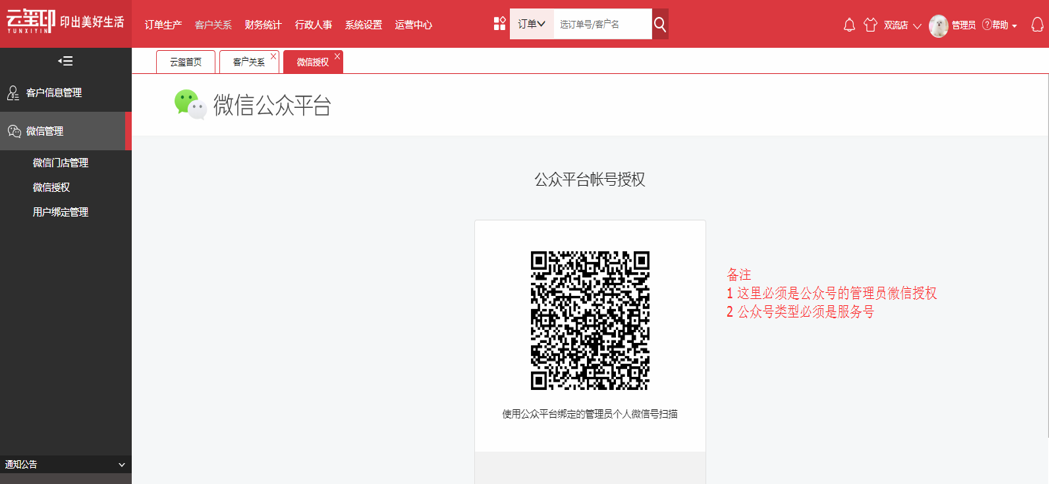Open the notification bell icon
The height and width of the screenshot is (484, 1049).
(x=850, y=25)
